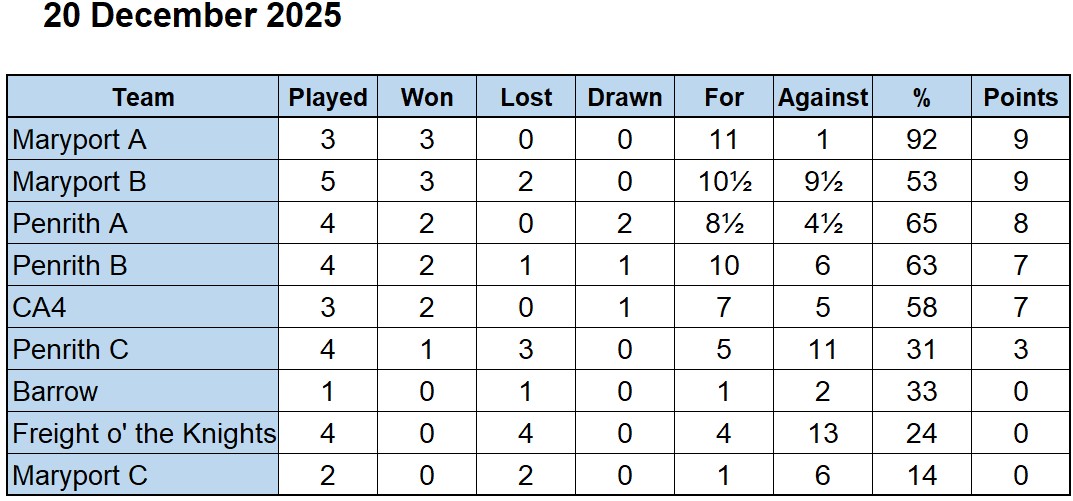Click Freight o' the Knights team cell
Screen dimensions: 1073x501
(x=143, y=434)
